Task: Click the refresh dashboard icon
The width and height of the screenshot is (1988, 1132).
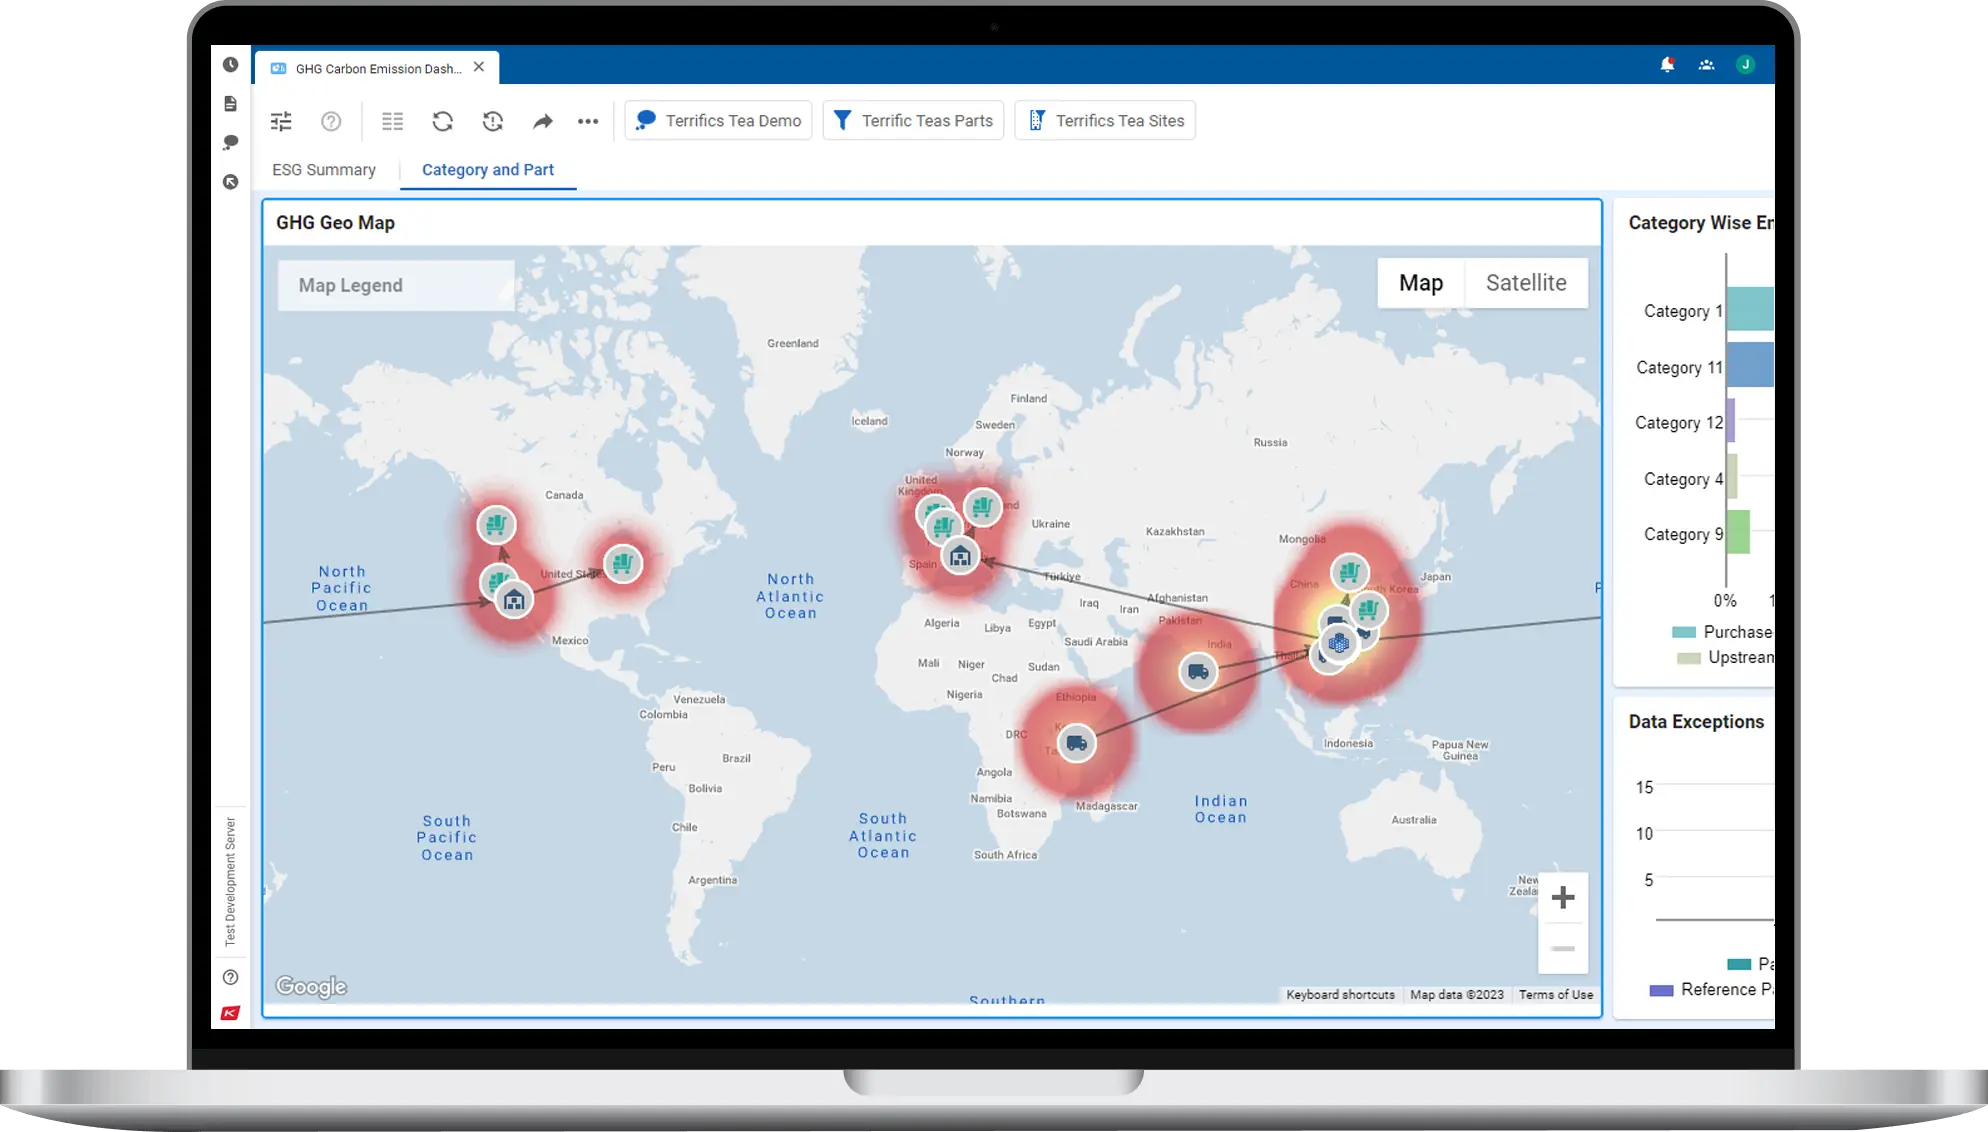Action: pyautogui.click(x=442, y=121)
